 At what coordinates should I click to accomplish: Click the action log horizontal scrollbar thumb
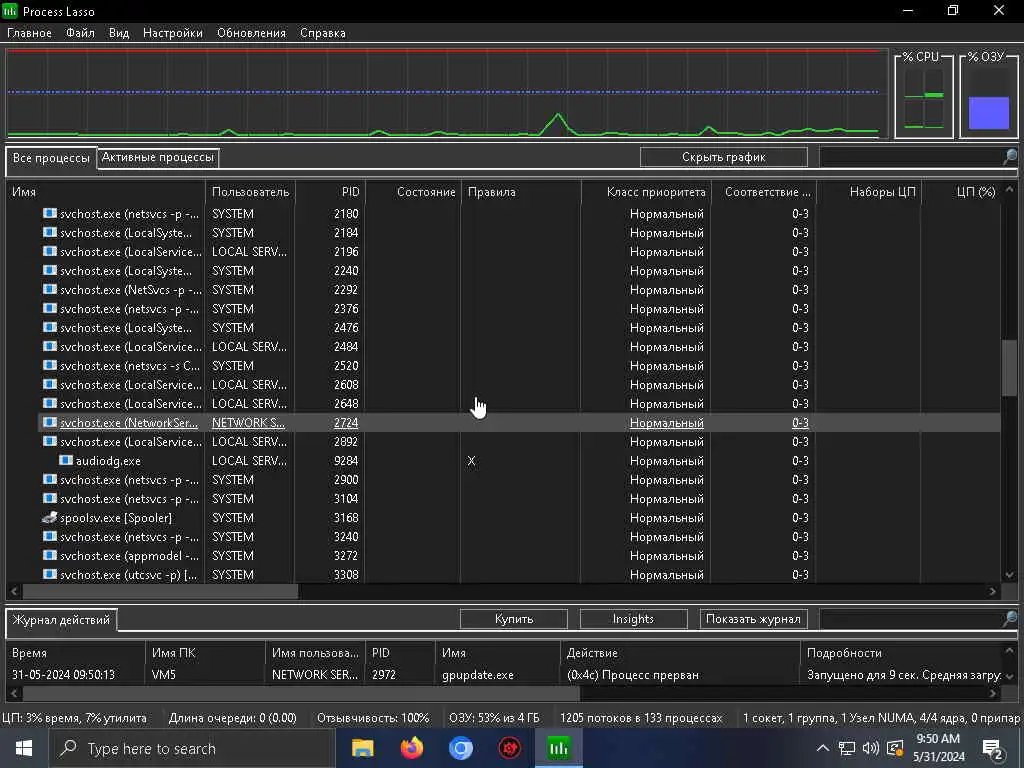pyautogui.click(x=301, y=693)
